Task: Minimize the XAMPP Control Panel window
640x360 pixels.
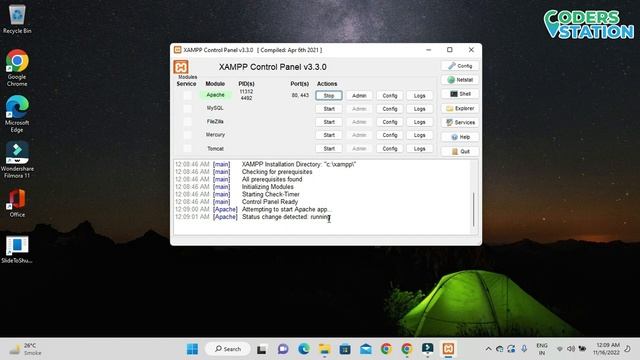Action: 428,50
